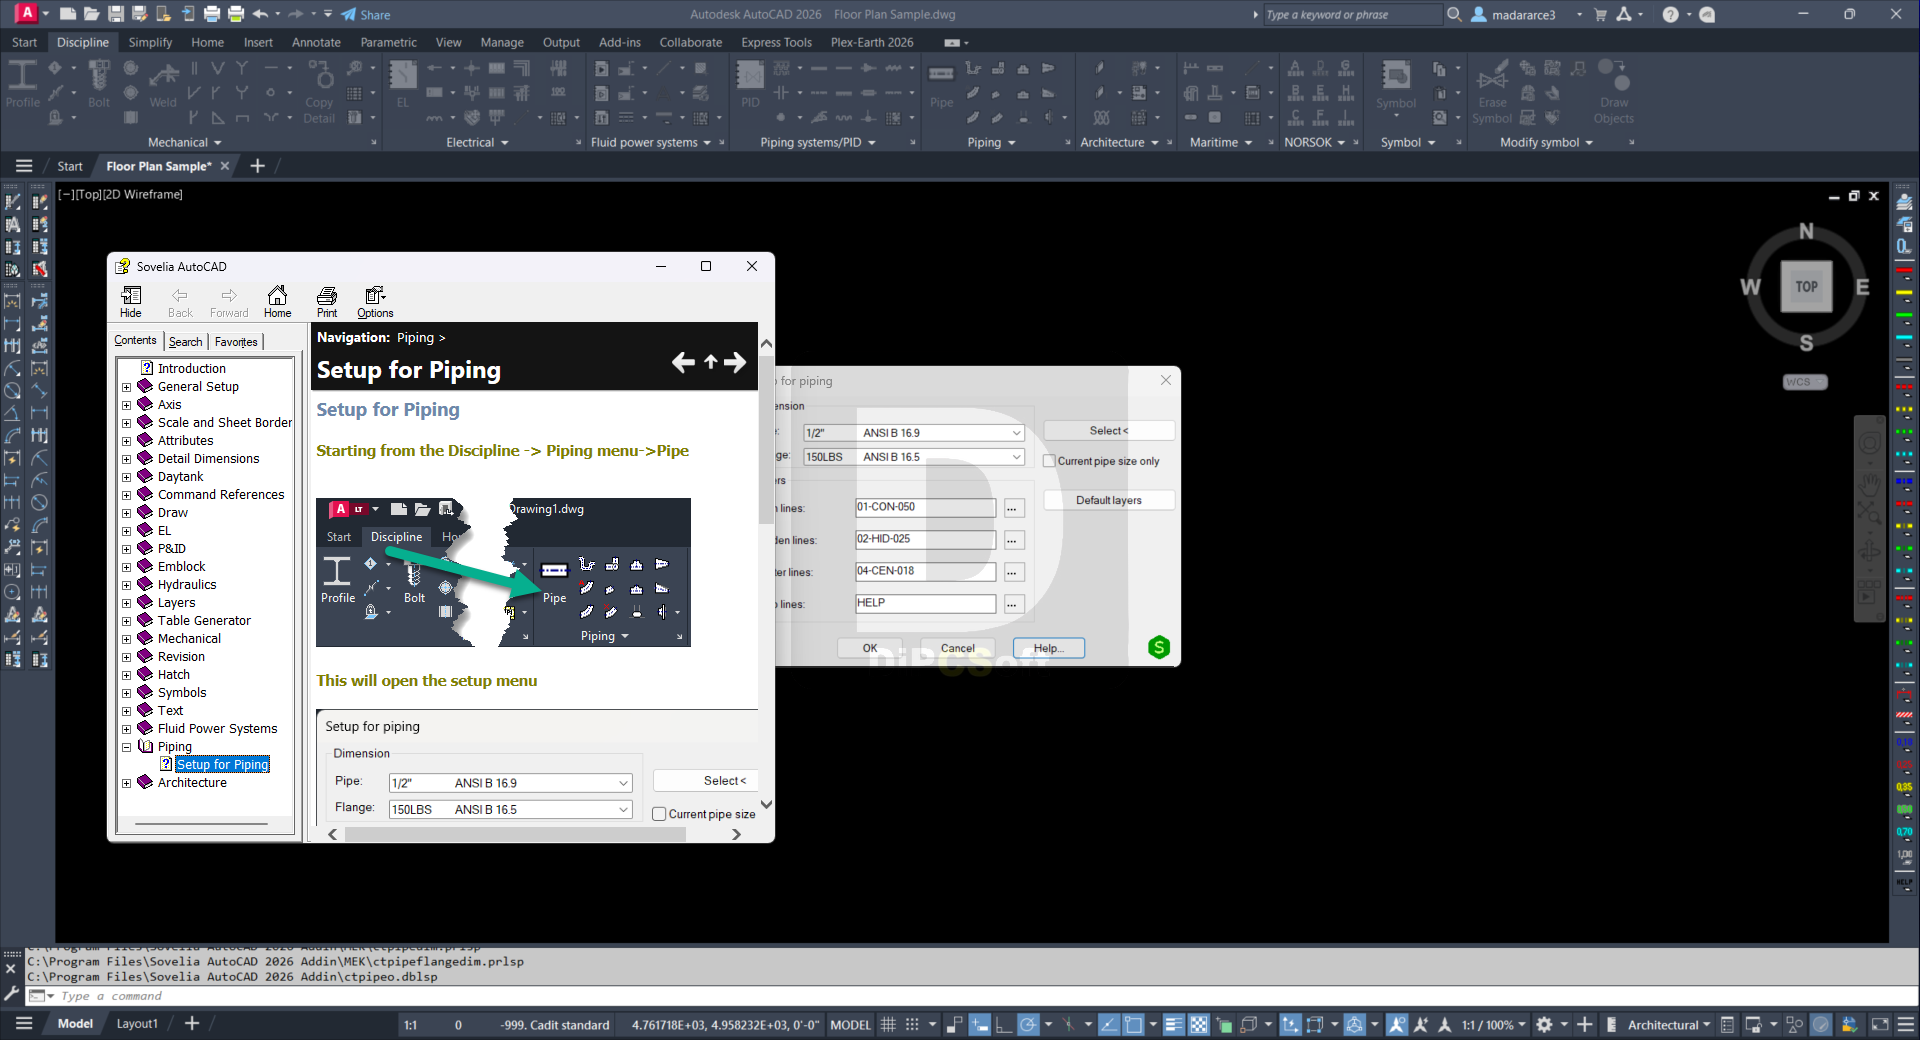The image size is (1920, 1040).
Task: Open the Express Tools ribbon tab
Action: click(x=777, y=42)
